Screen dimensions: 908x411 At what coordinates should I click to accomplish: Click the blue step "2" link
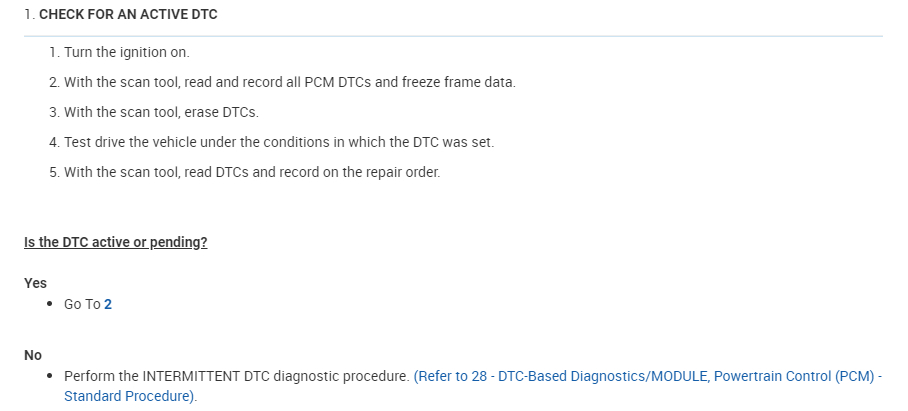point(108,305)
